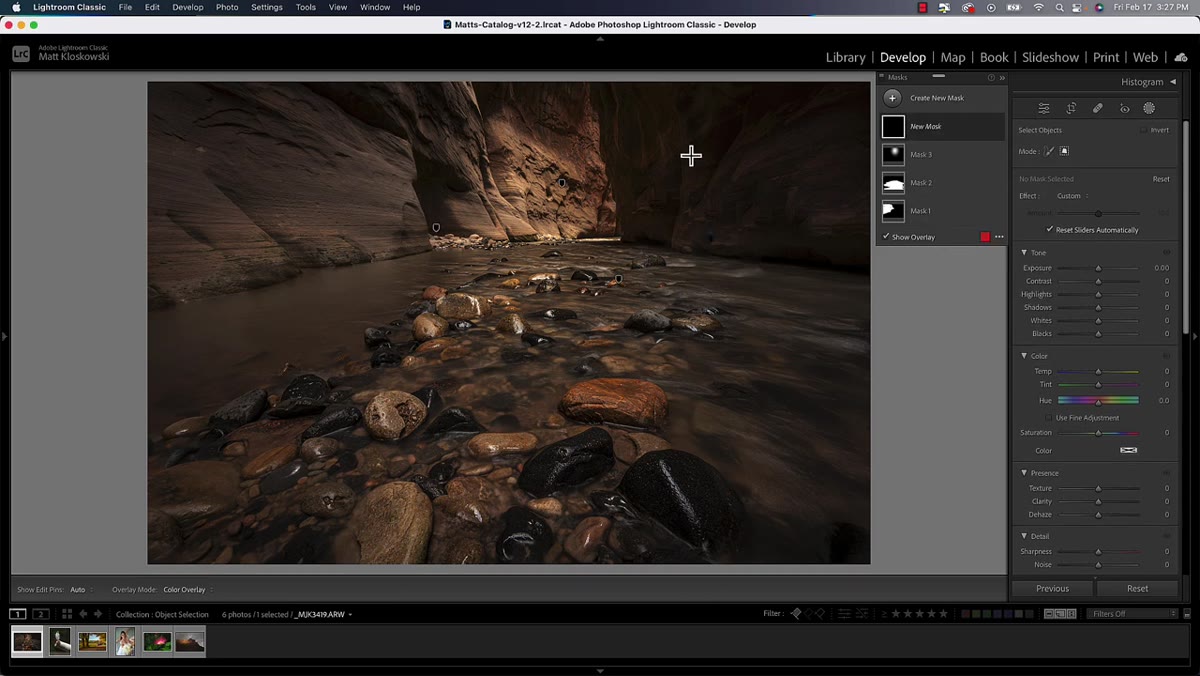Select the Masking circle tool icon
1200x676 pixels.
click(x=1149, y=108)
